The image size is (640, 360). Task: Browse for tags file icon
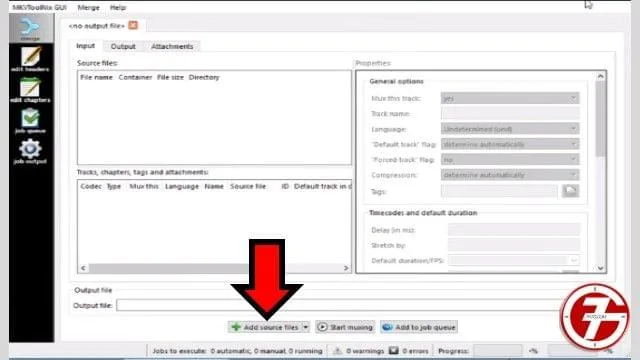click(570, 191)
